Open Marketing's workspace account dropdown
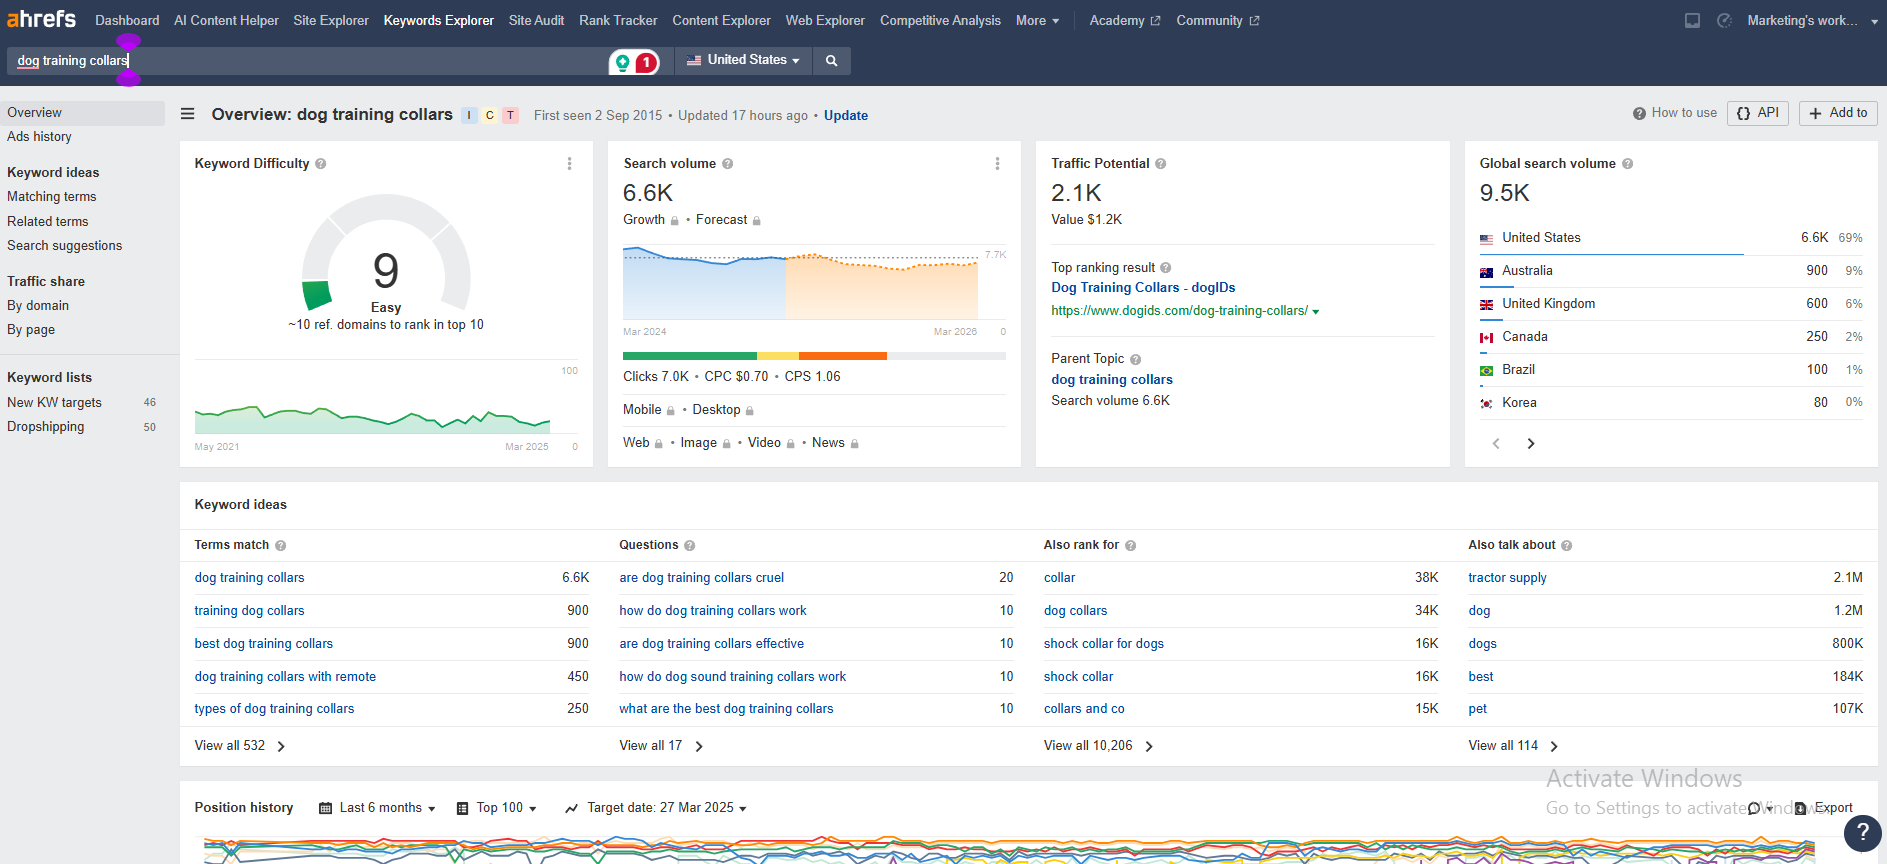1887x864 pixels. click(x=1812, y=20)
